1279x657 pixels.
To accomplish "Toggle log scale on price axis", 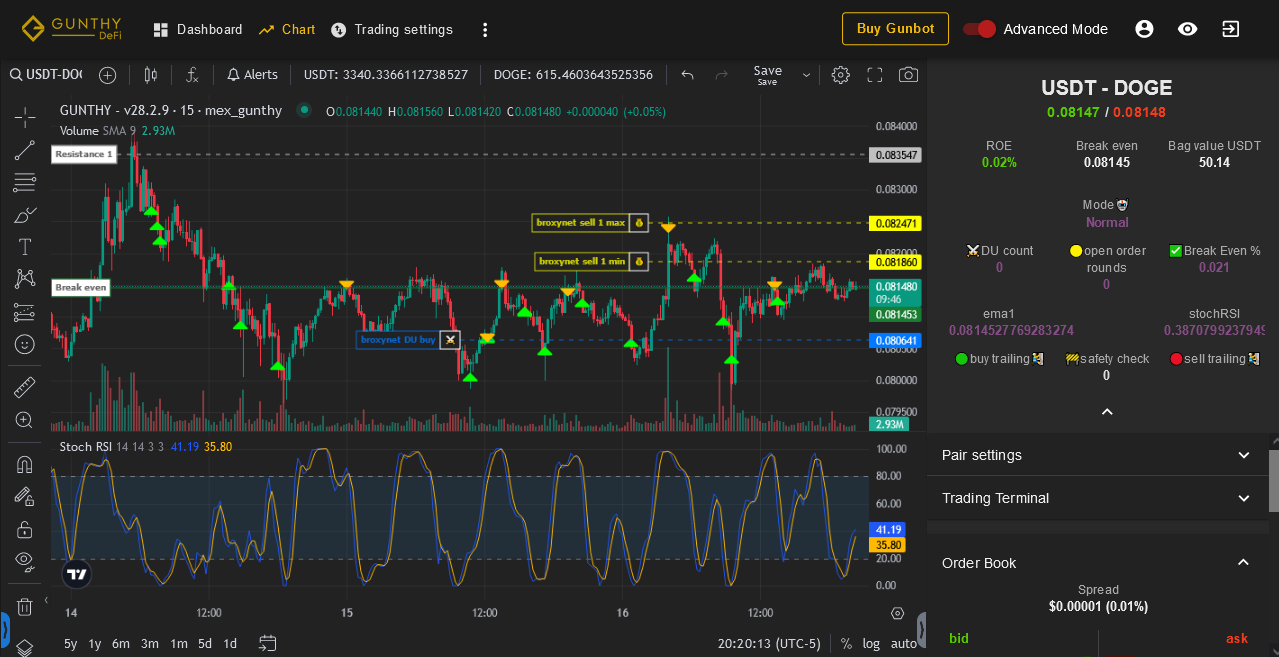I will coord(872,644).
